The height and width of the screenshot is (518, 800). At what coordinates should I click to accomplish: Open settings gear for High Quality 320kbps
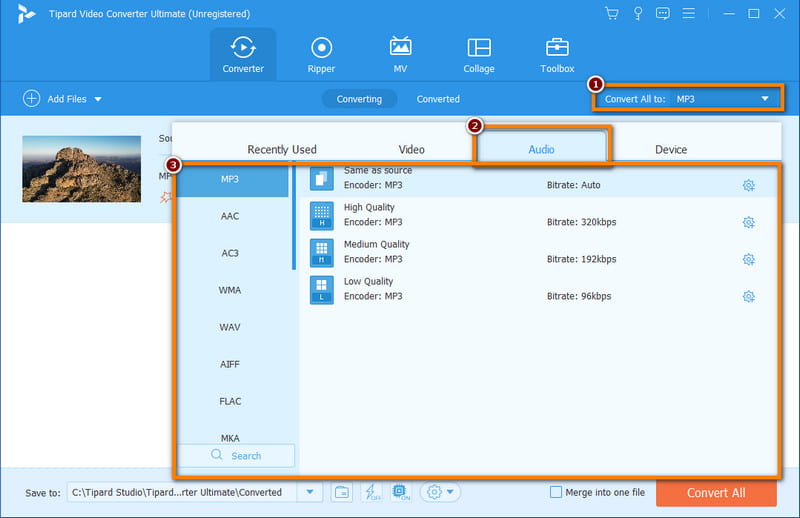(748, 222)
